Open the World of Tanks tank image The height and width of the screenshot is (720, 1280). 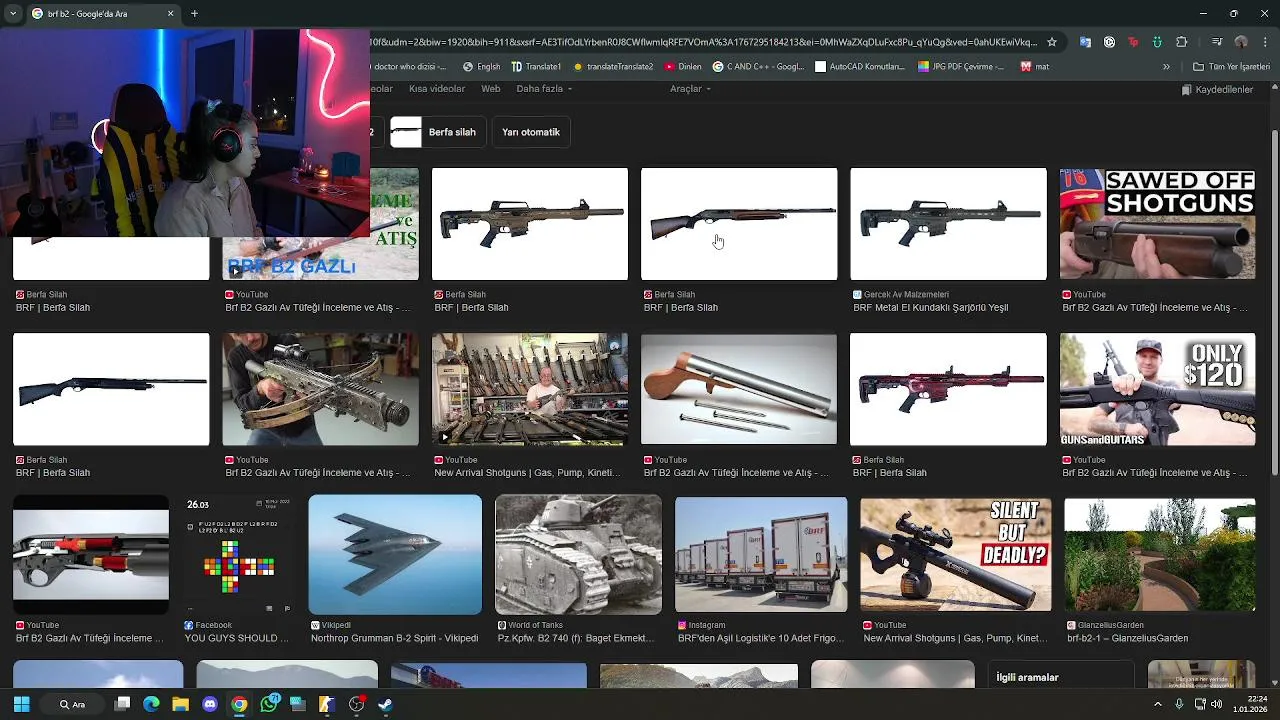tap(578, 554)
